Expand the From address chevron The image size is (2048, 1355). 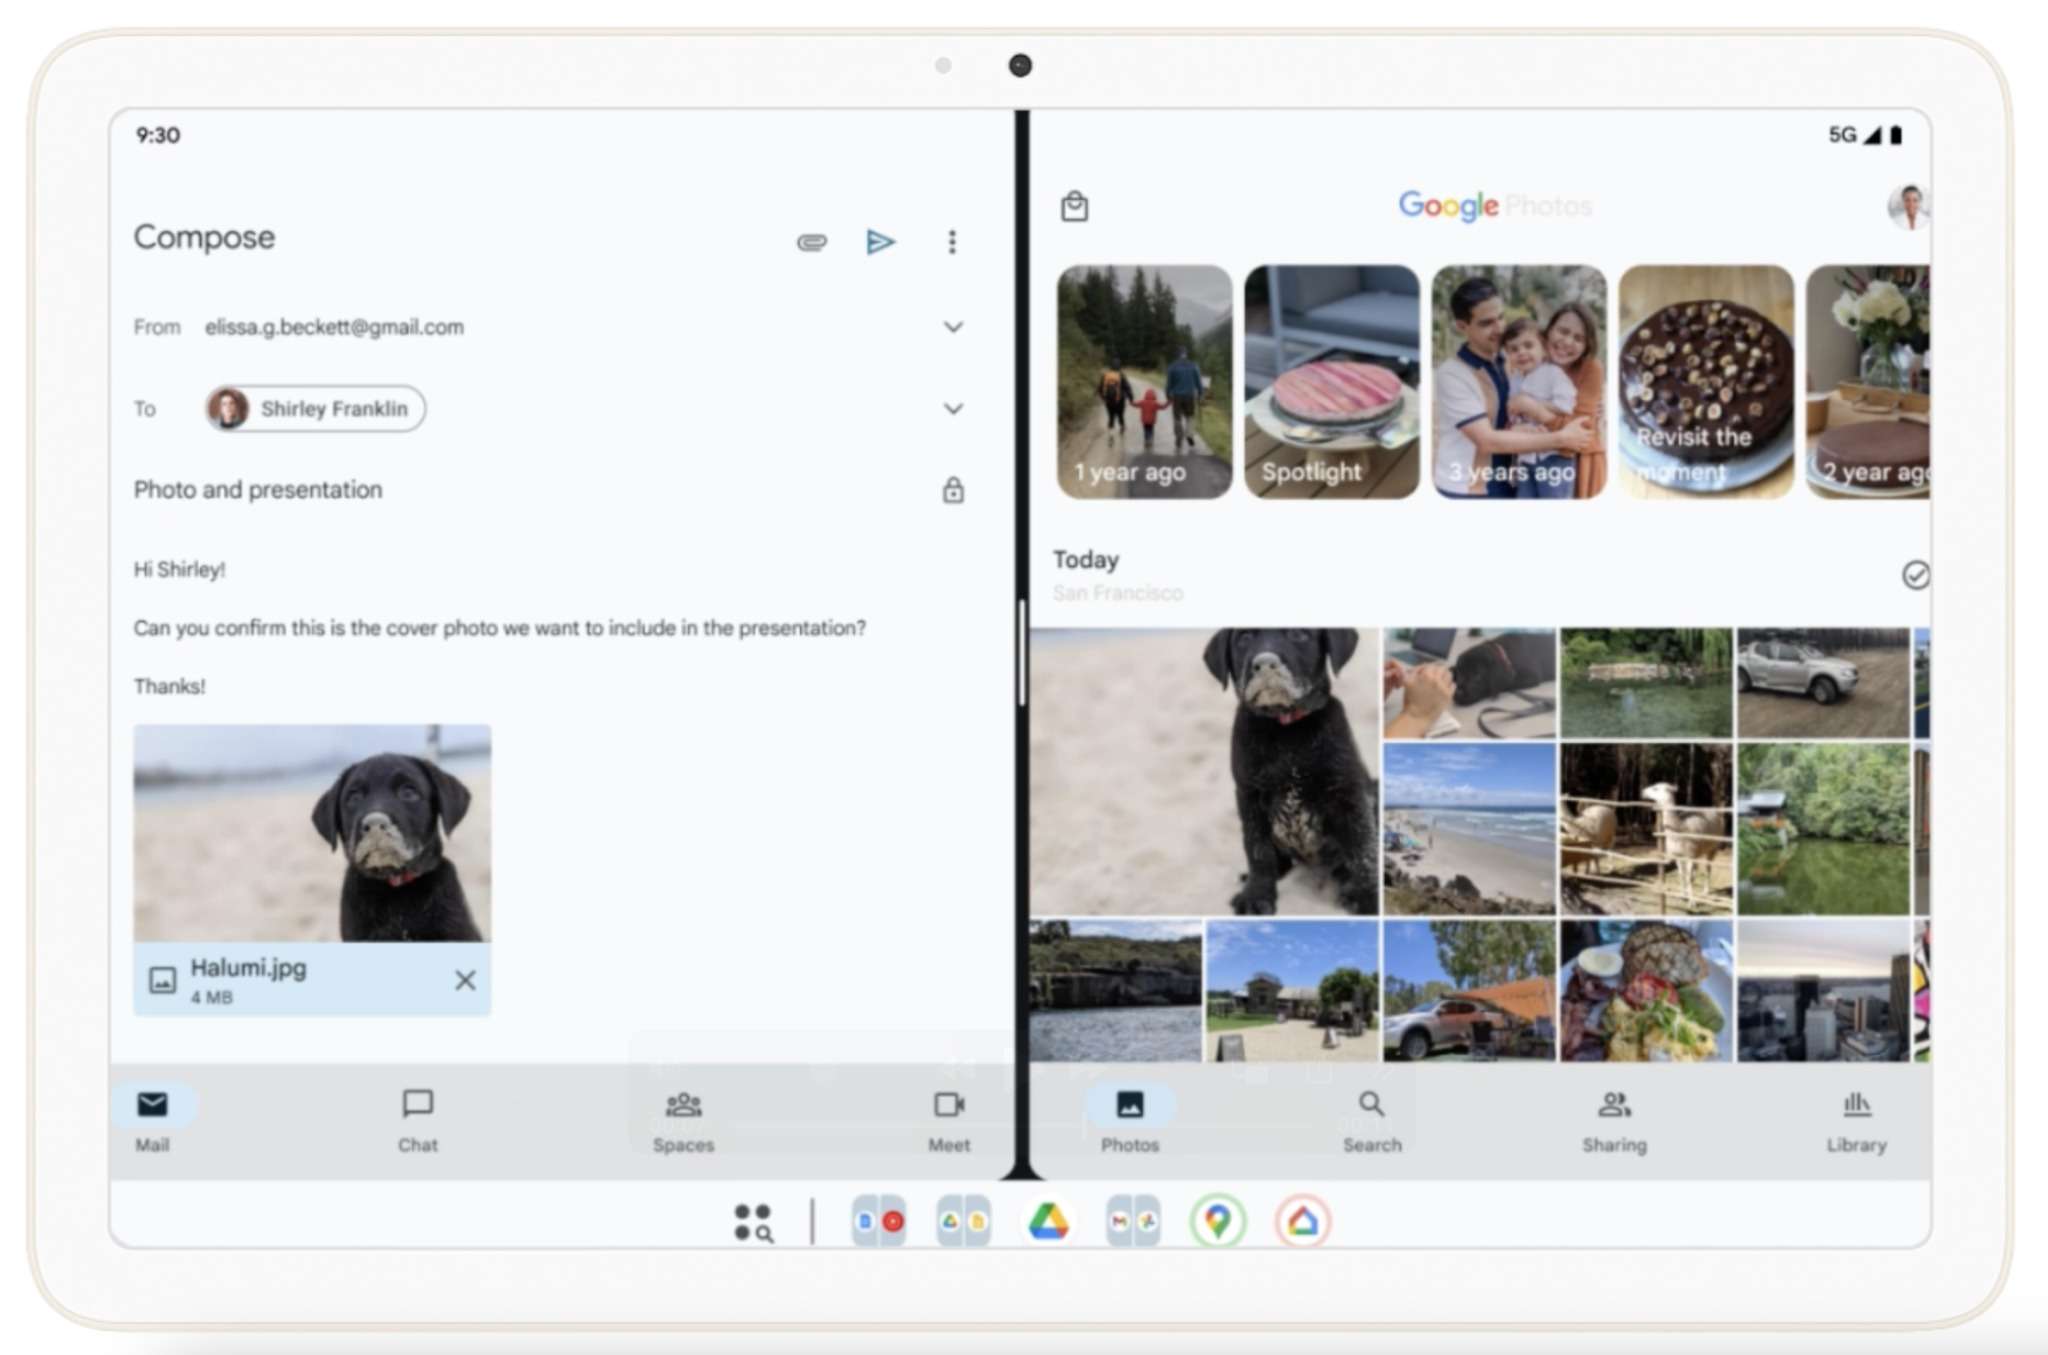(953, 327)
